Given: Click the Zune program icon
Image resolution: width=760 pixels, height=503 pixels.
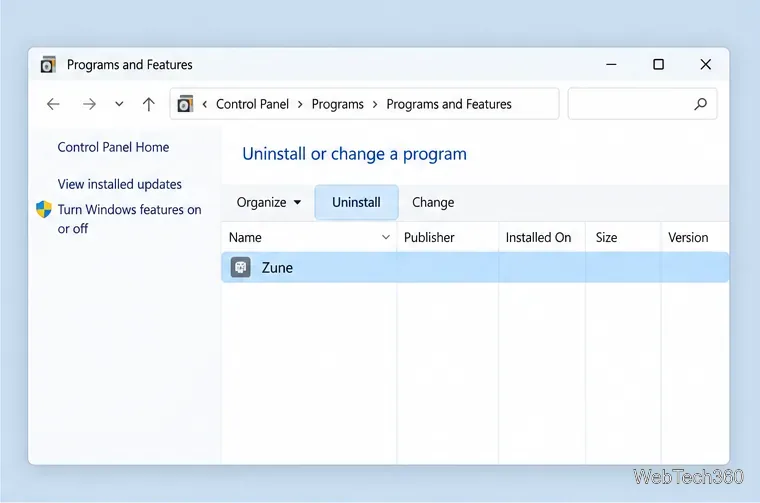Looking at the screenshot, I should (x=240, y=267).
